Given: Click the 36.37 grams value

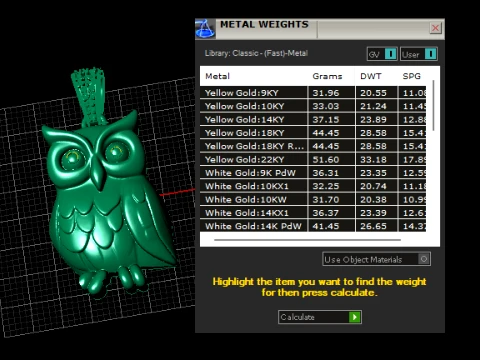Looking at the screenshot, I should pos(326,213).
